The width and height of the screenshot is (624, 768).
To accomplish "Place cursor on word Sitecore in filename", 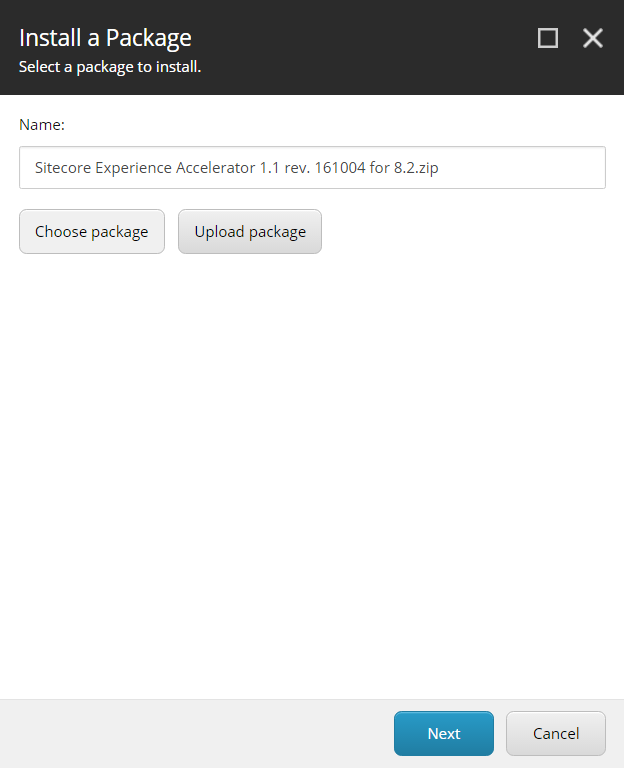I will [63, 168].
